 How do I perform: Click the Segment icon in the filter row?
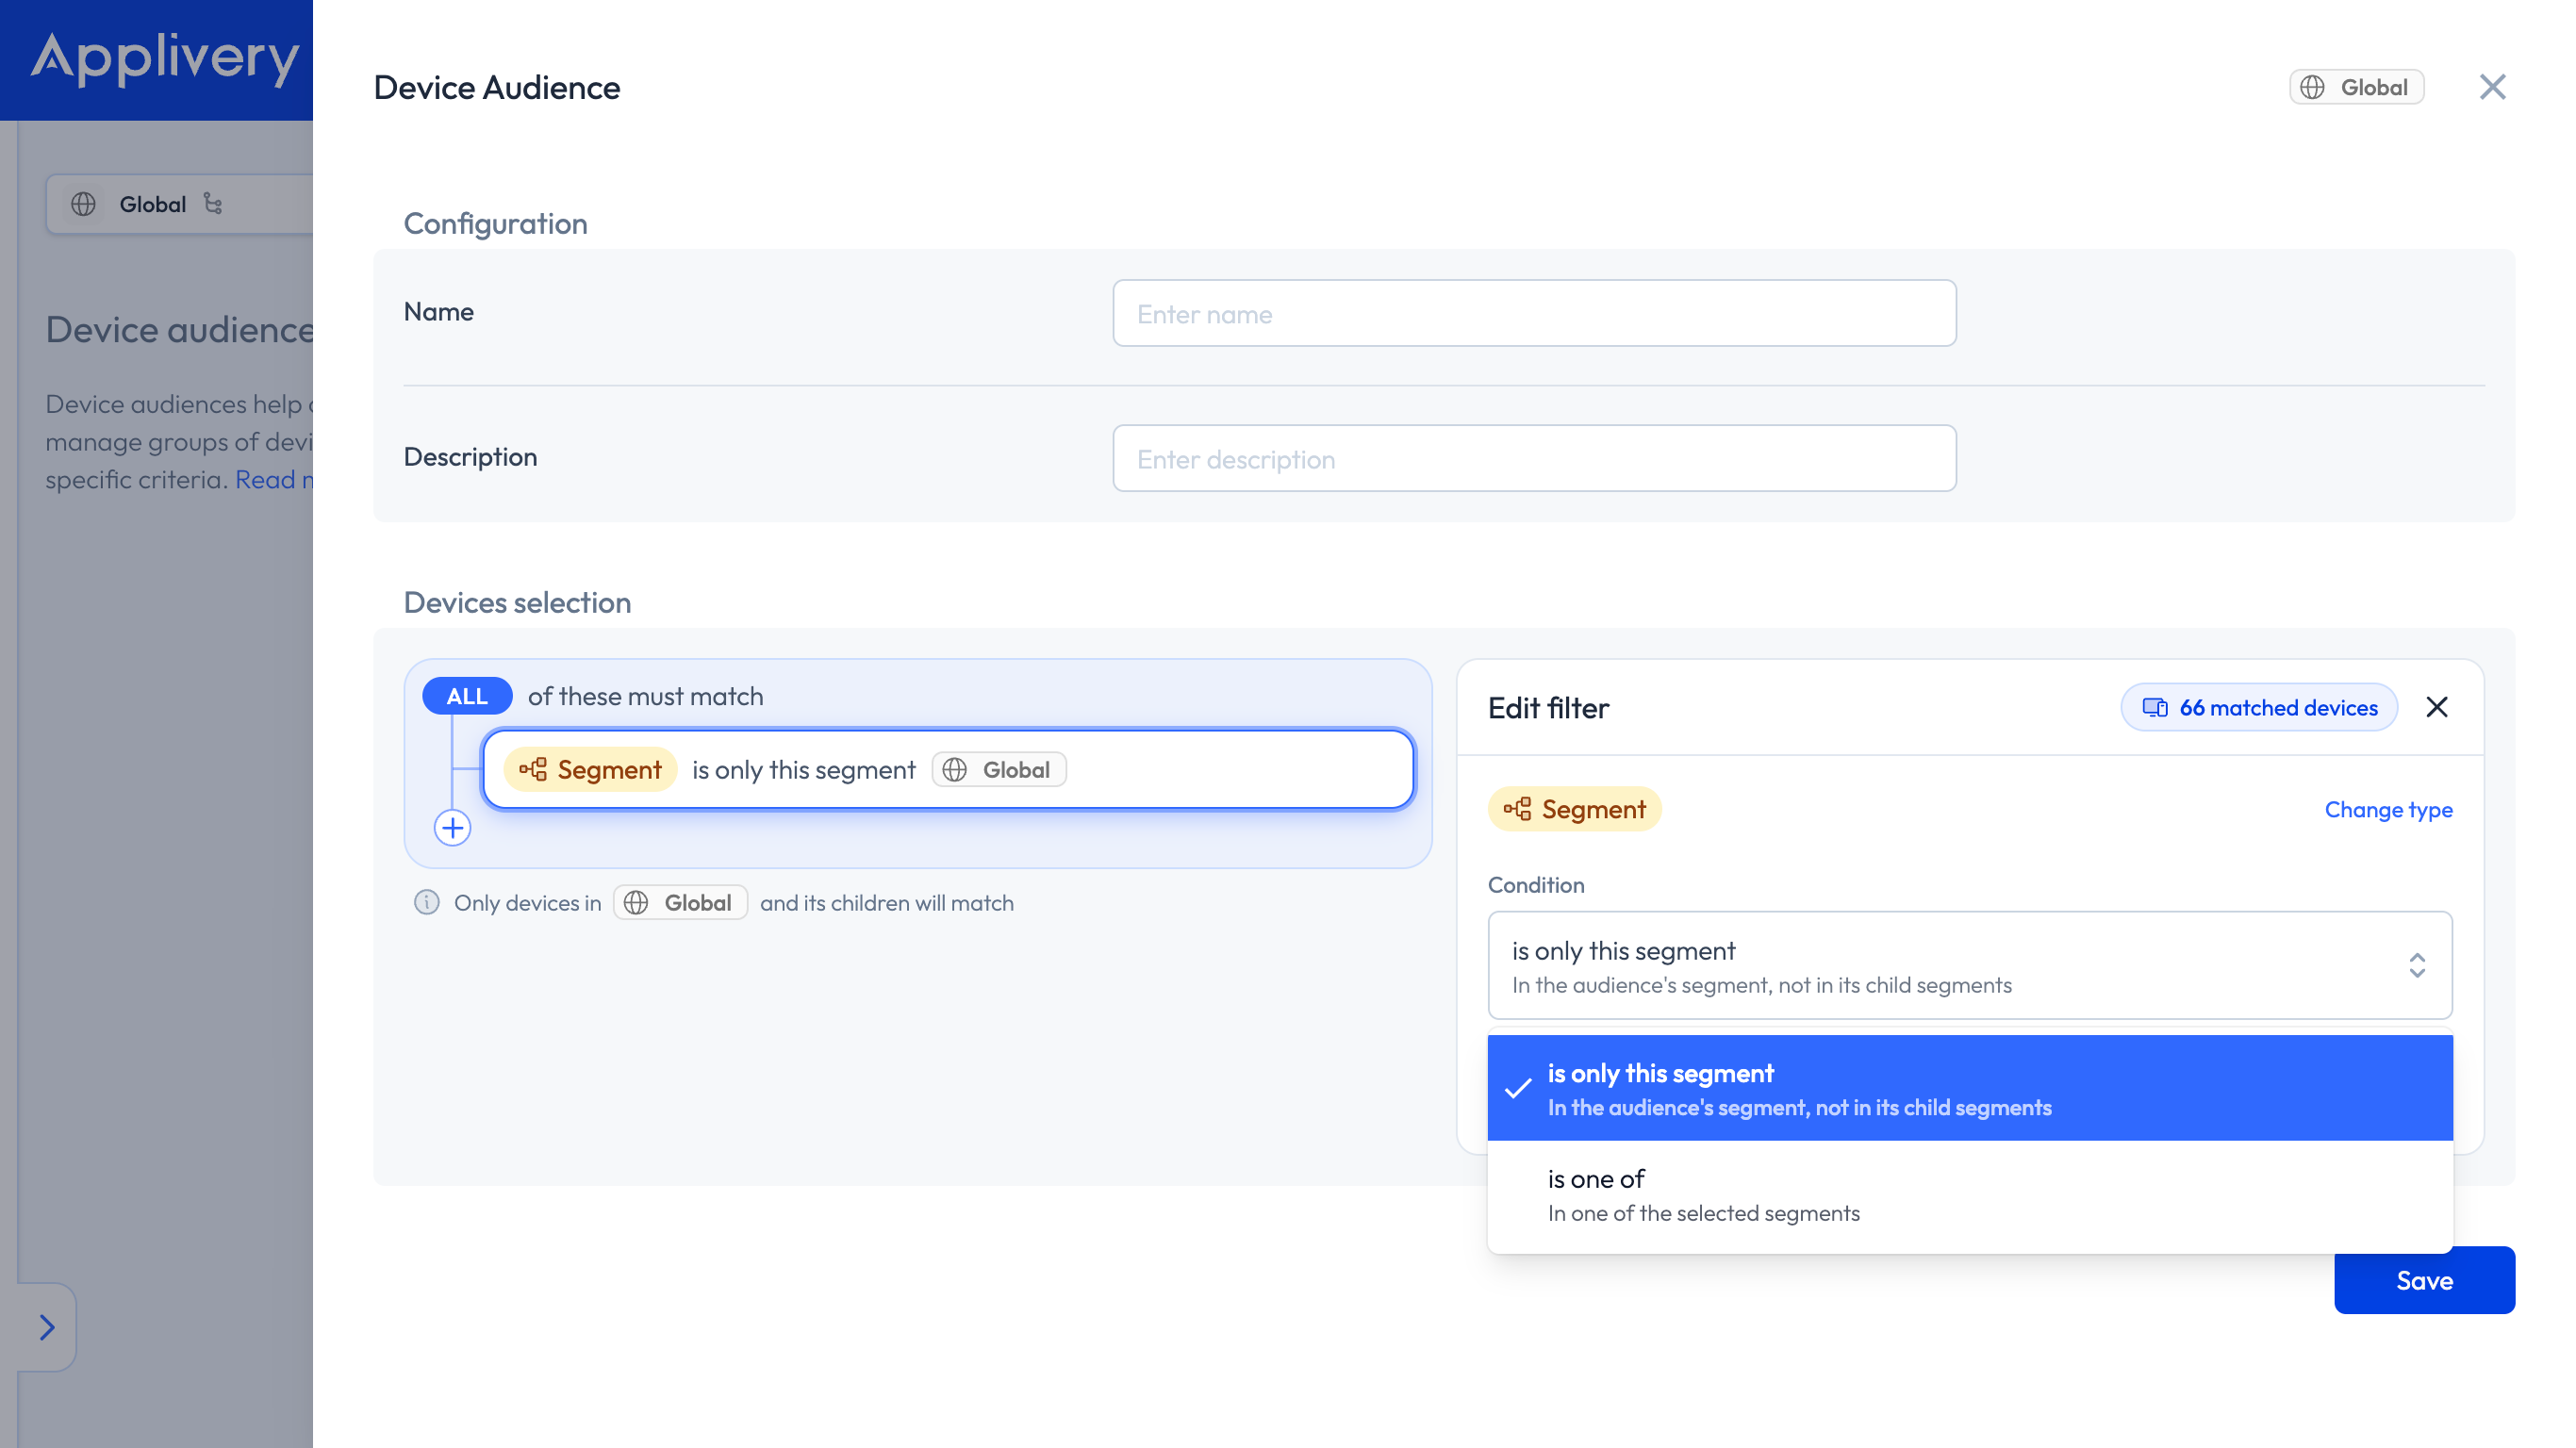[x=533, y=769]
